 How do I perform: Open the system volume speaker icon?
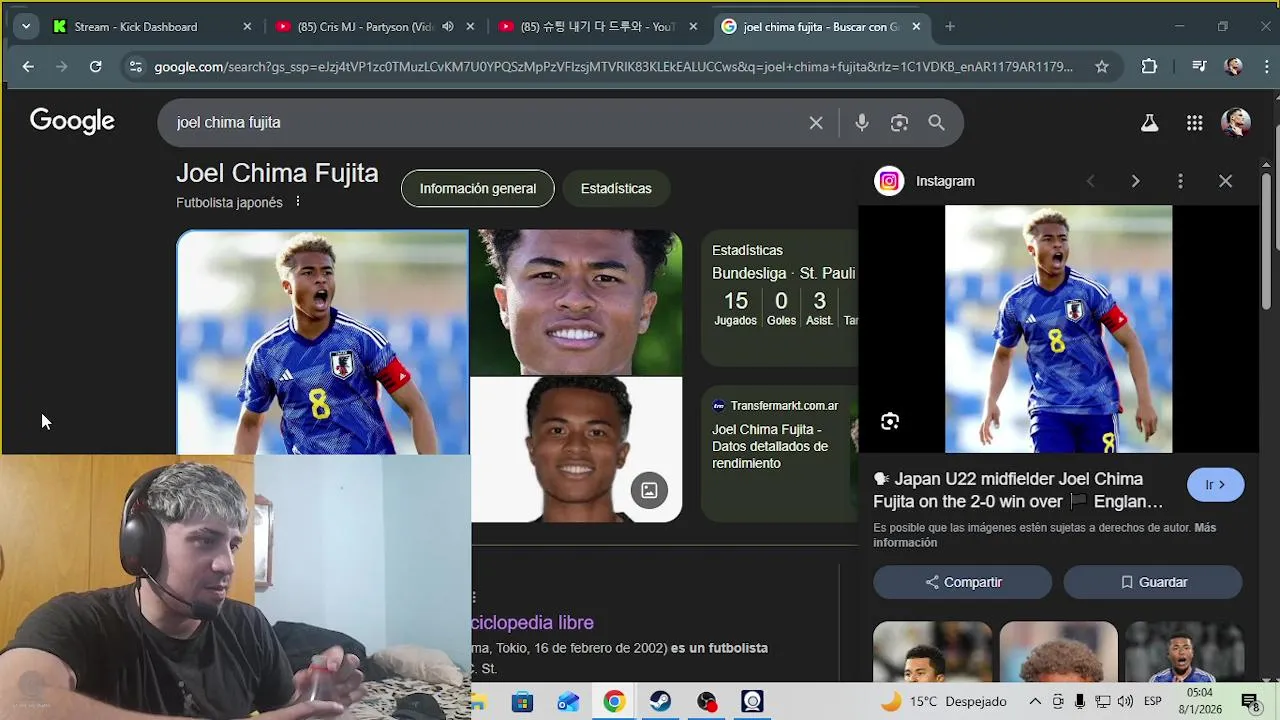[x=1125, y=702]
